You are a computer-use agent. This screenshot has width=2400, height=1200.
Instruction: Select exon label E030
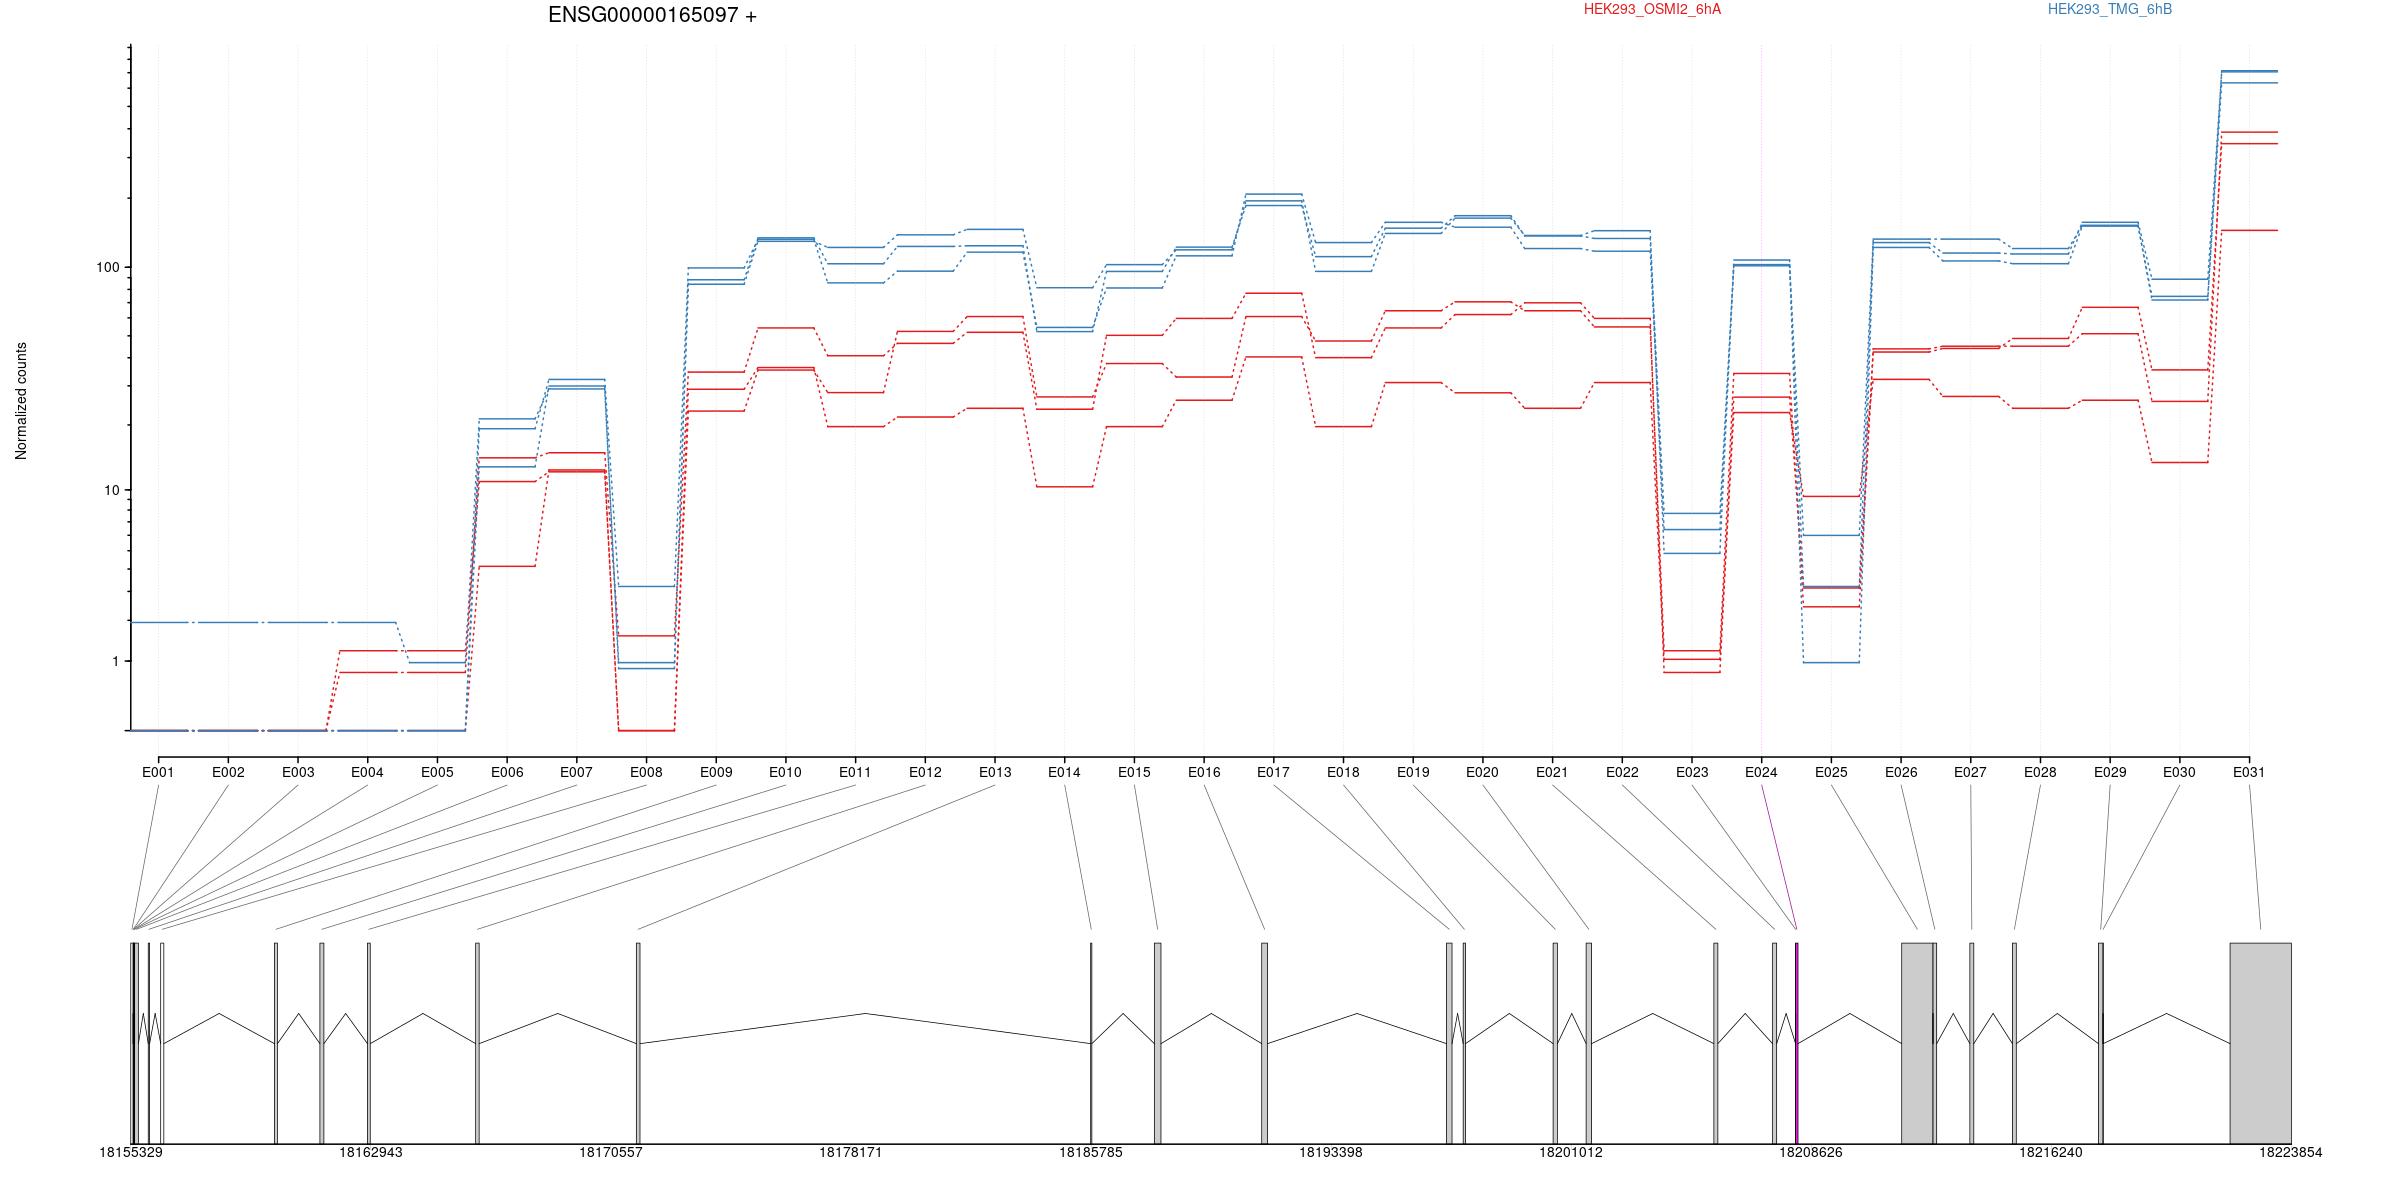point(2179,772)
